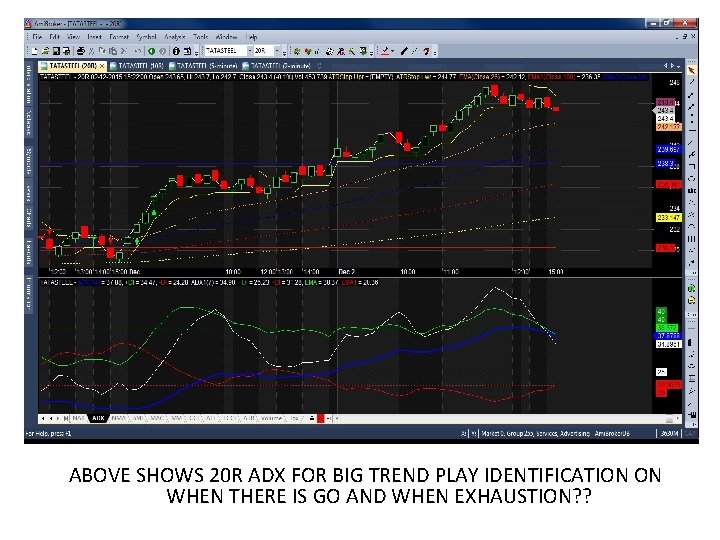Open the 20R interval dropdown
This screenshot has height=540, width=720.
[x=277, y=51]
